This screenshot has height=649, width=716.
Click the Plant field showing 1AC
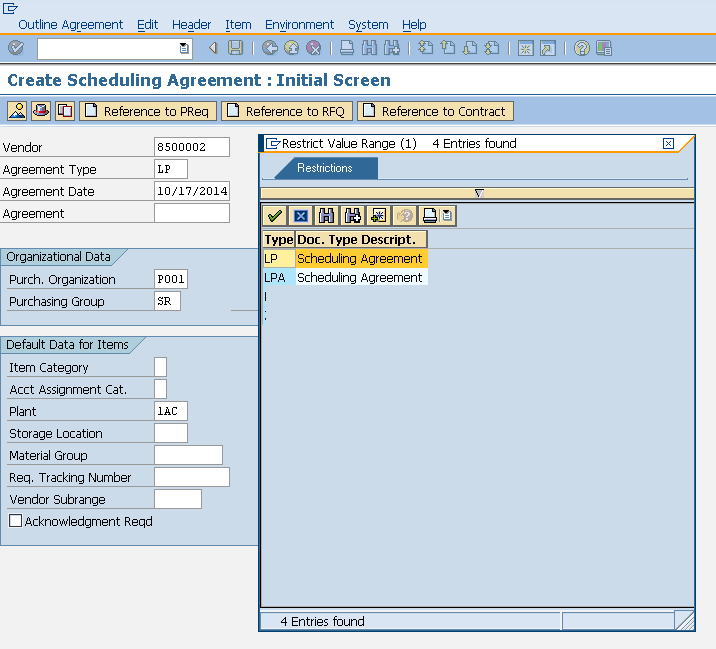coord(171,411)
